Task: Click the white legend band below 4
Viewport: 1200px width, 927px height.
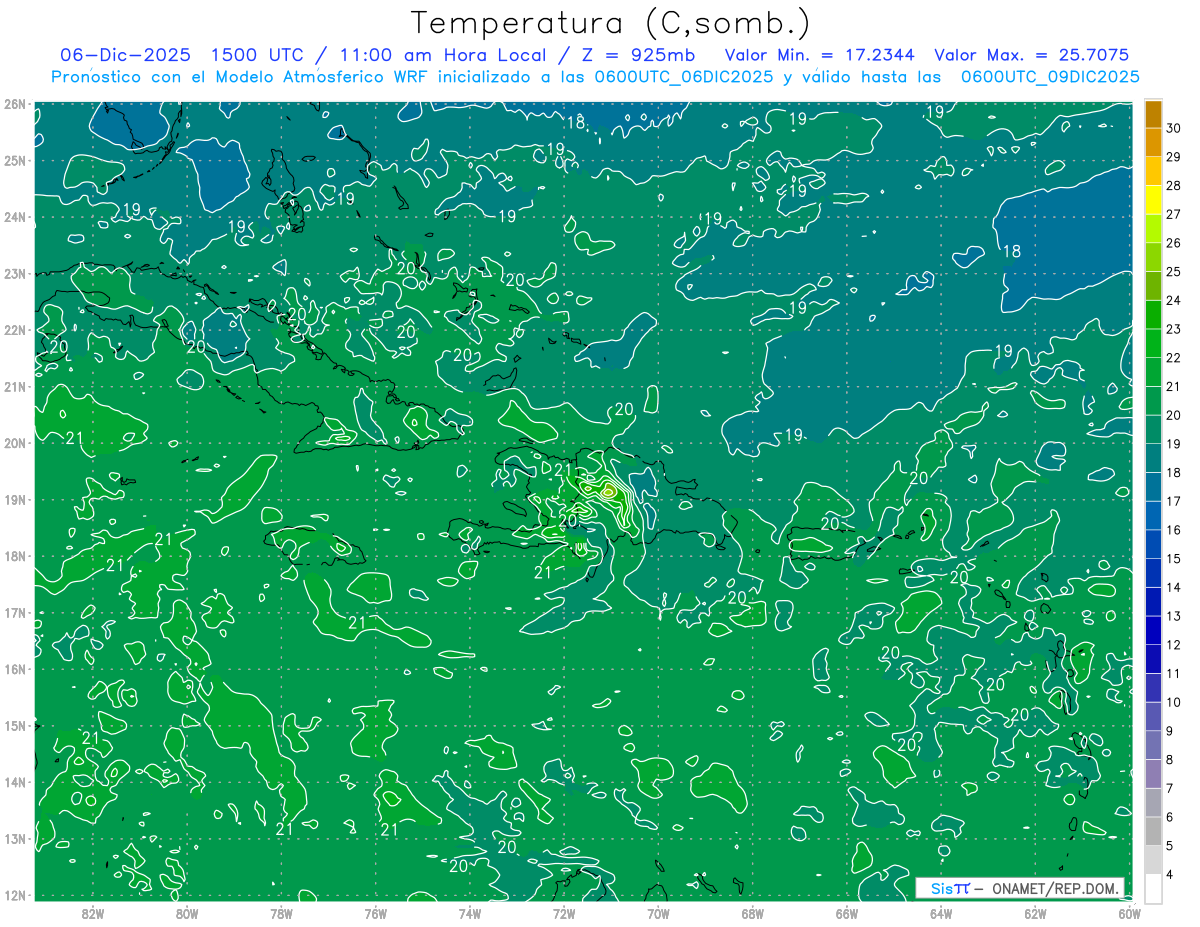Action: tap(1153, 888)
